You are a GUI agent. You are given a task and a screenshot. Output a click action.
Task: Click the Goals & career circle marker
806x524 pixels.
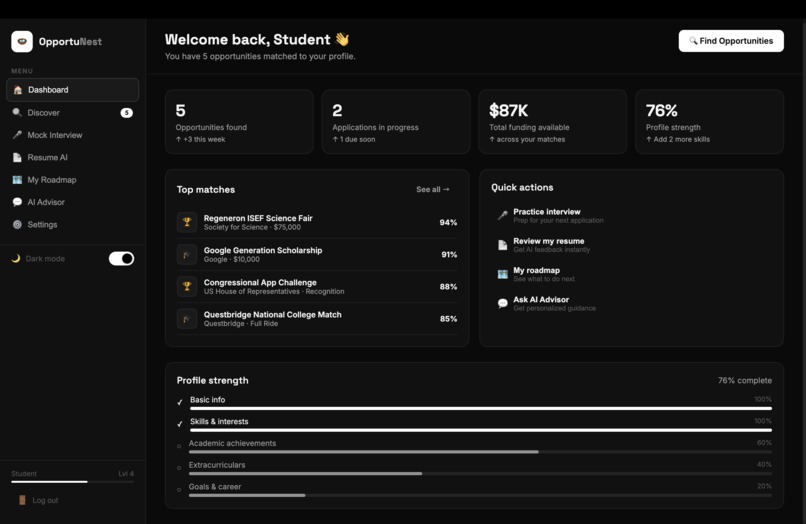pos(179,490)
